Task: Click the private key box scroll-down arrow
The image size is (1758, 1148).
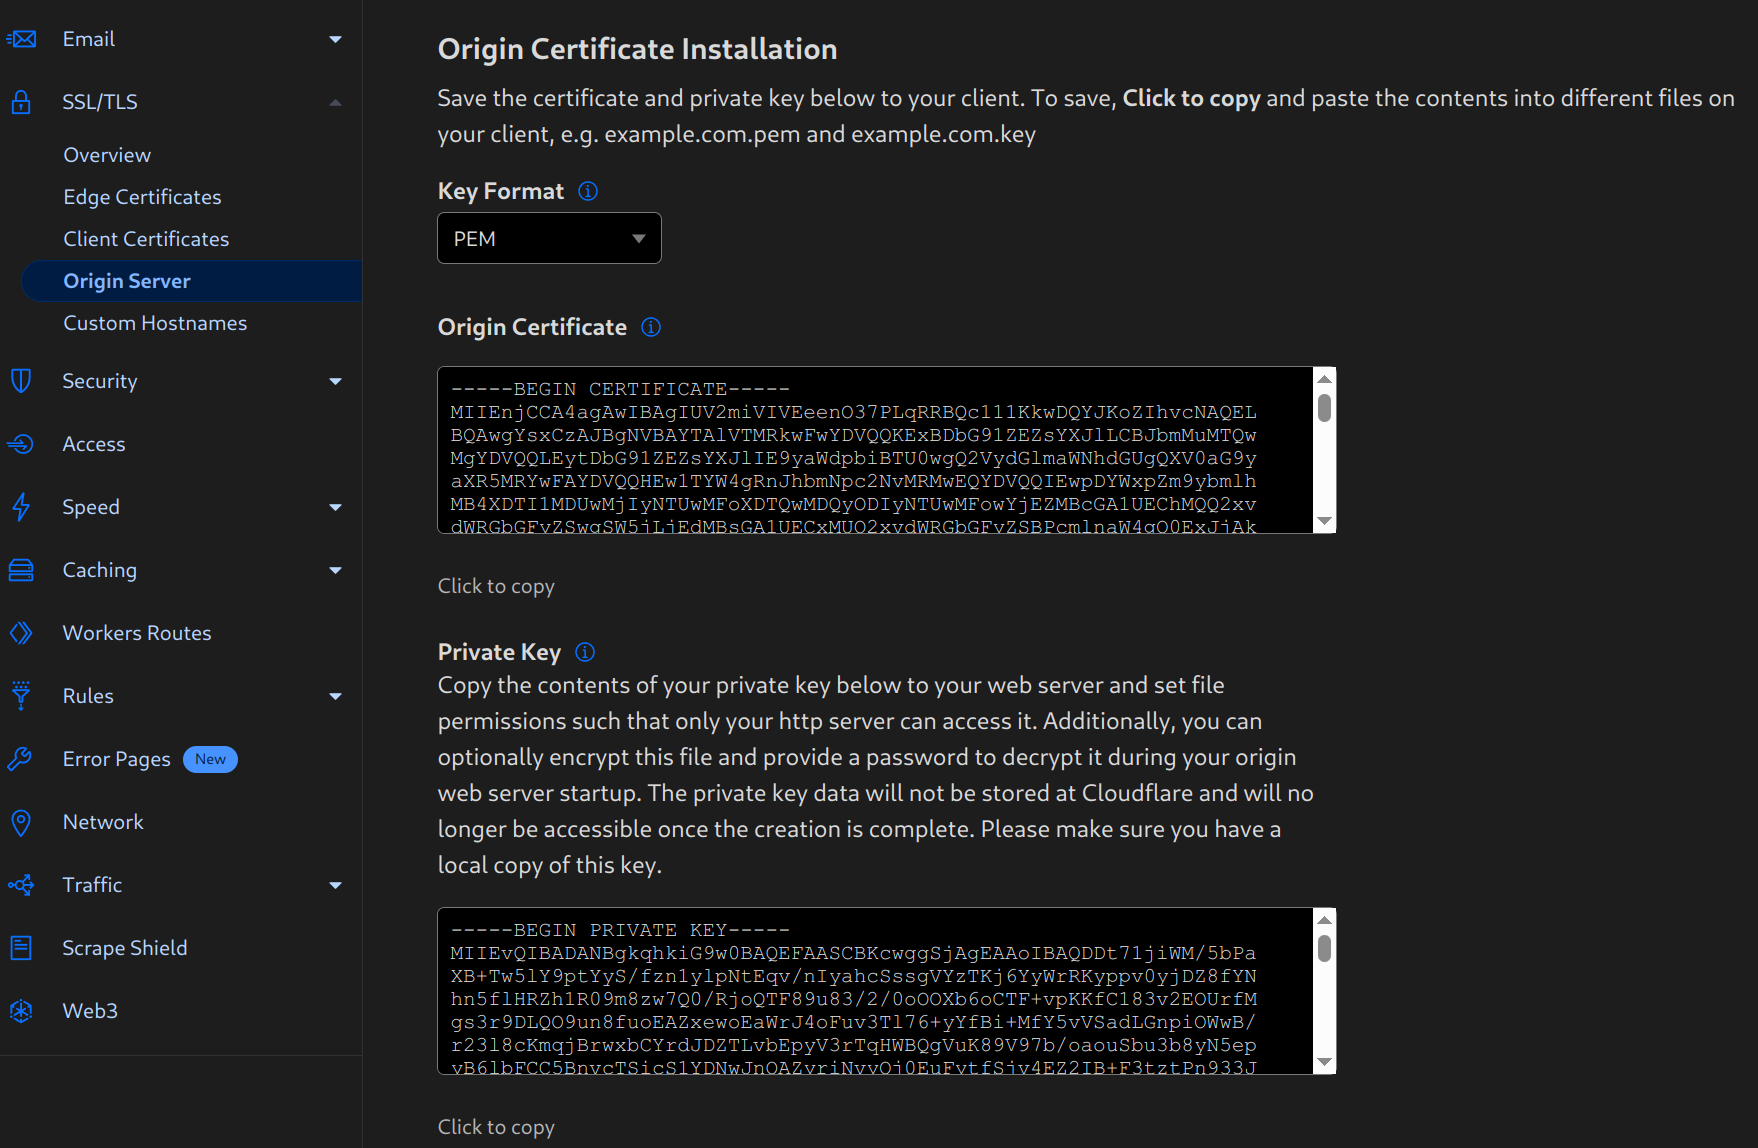Action: tap(1324, 1062)
